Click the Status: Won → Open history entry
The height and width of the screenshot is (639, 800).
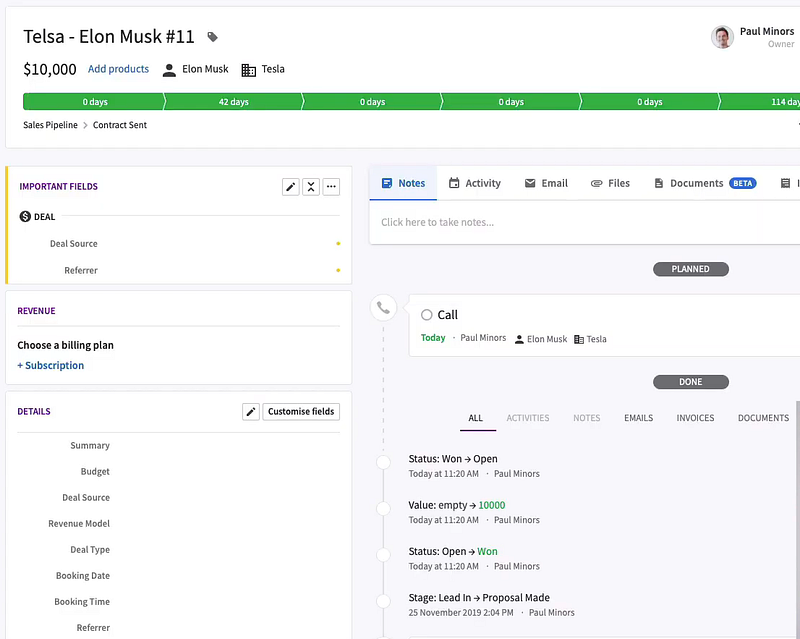point(453,459)
